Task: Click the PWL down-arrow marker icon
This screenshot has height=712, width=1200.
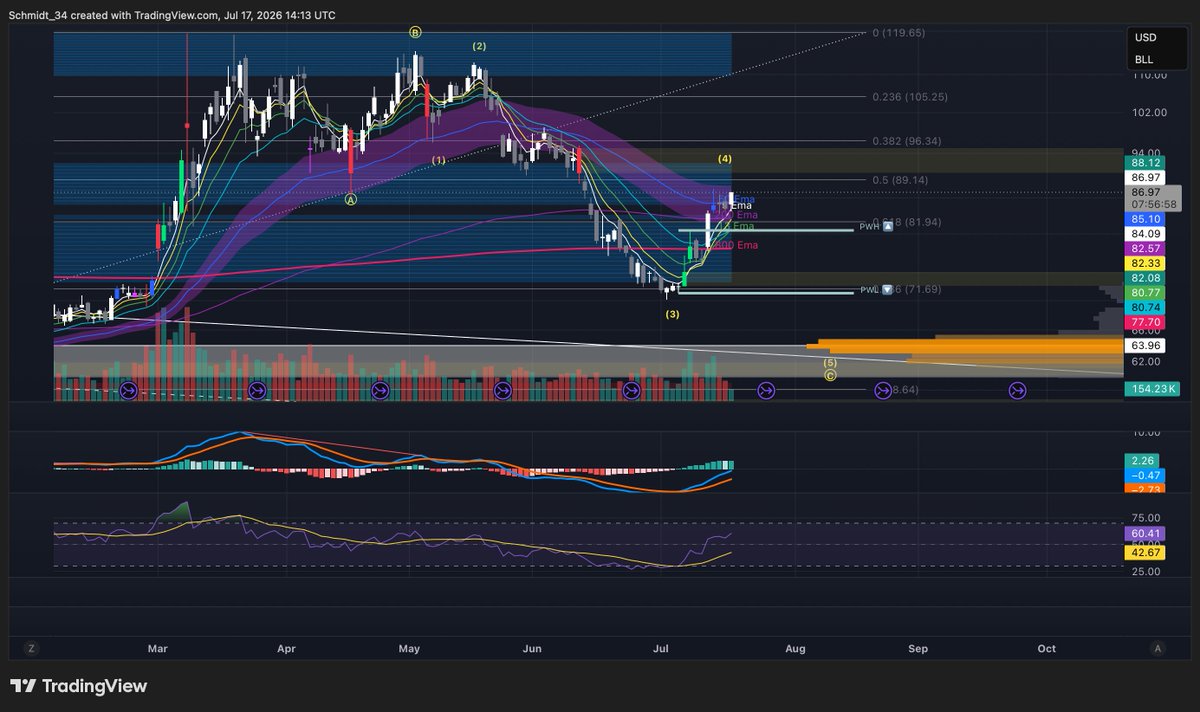Action: point(887,290)
